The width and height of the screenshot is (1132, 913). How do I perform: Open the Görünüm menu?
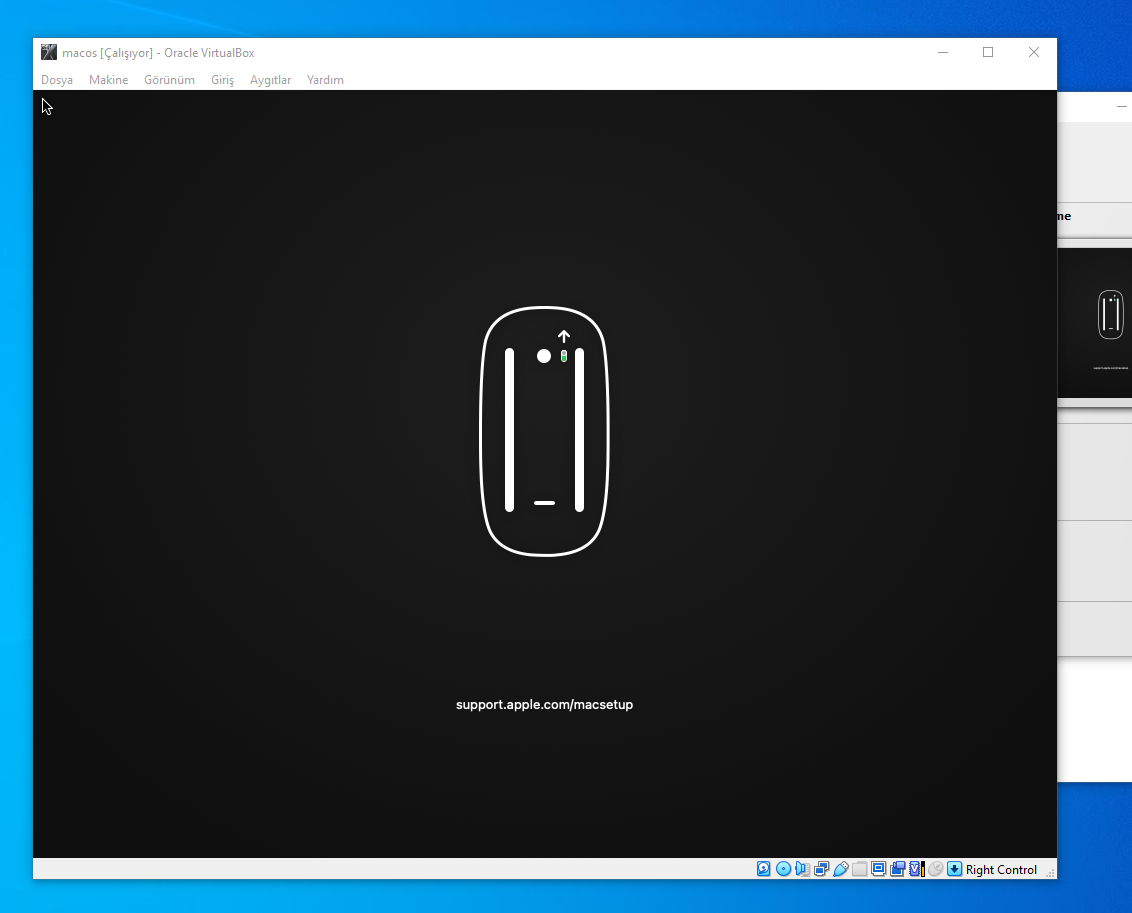pos(169,80)
